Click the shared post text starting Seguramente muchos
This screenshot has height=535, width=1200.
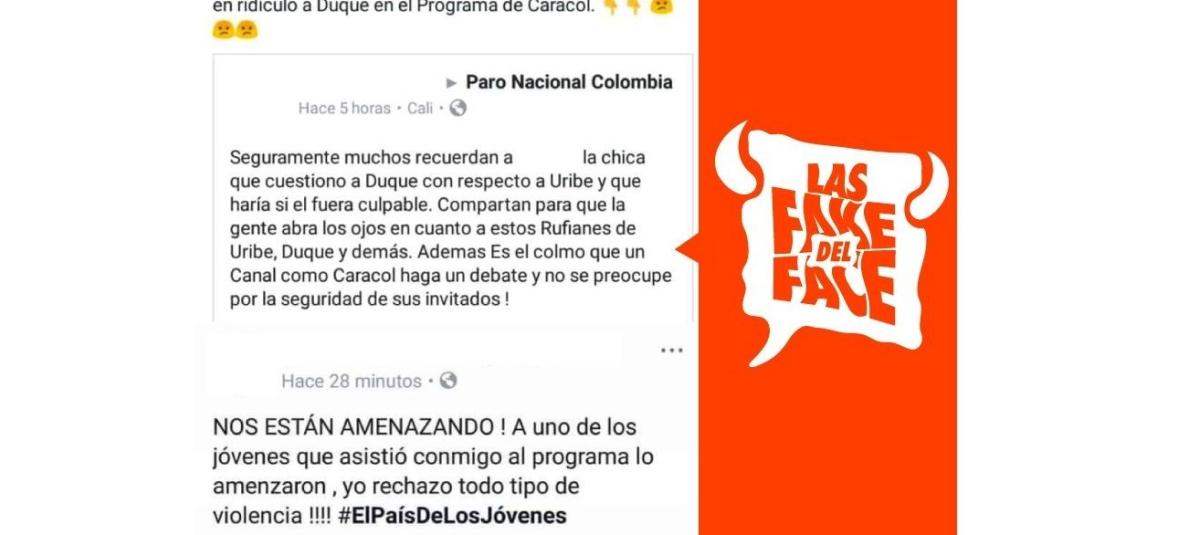click(450, 229)
